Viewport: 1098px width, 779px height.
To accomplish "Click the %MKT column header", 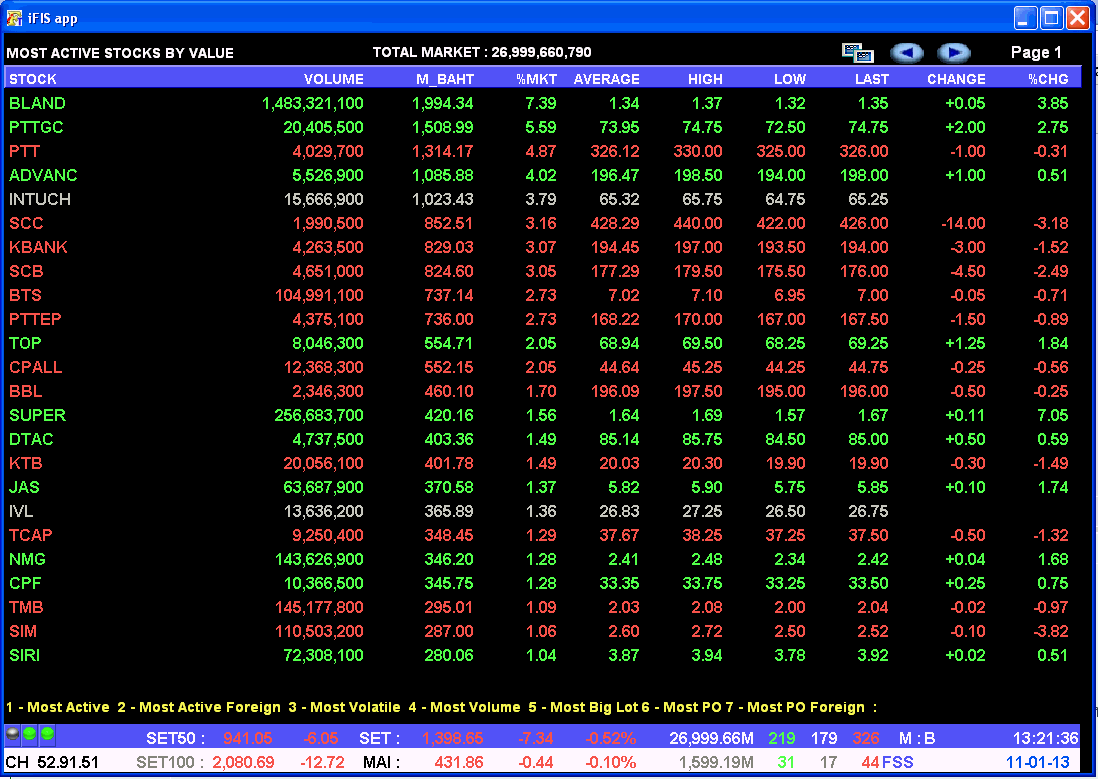I will 536,79.
